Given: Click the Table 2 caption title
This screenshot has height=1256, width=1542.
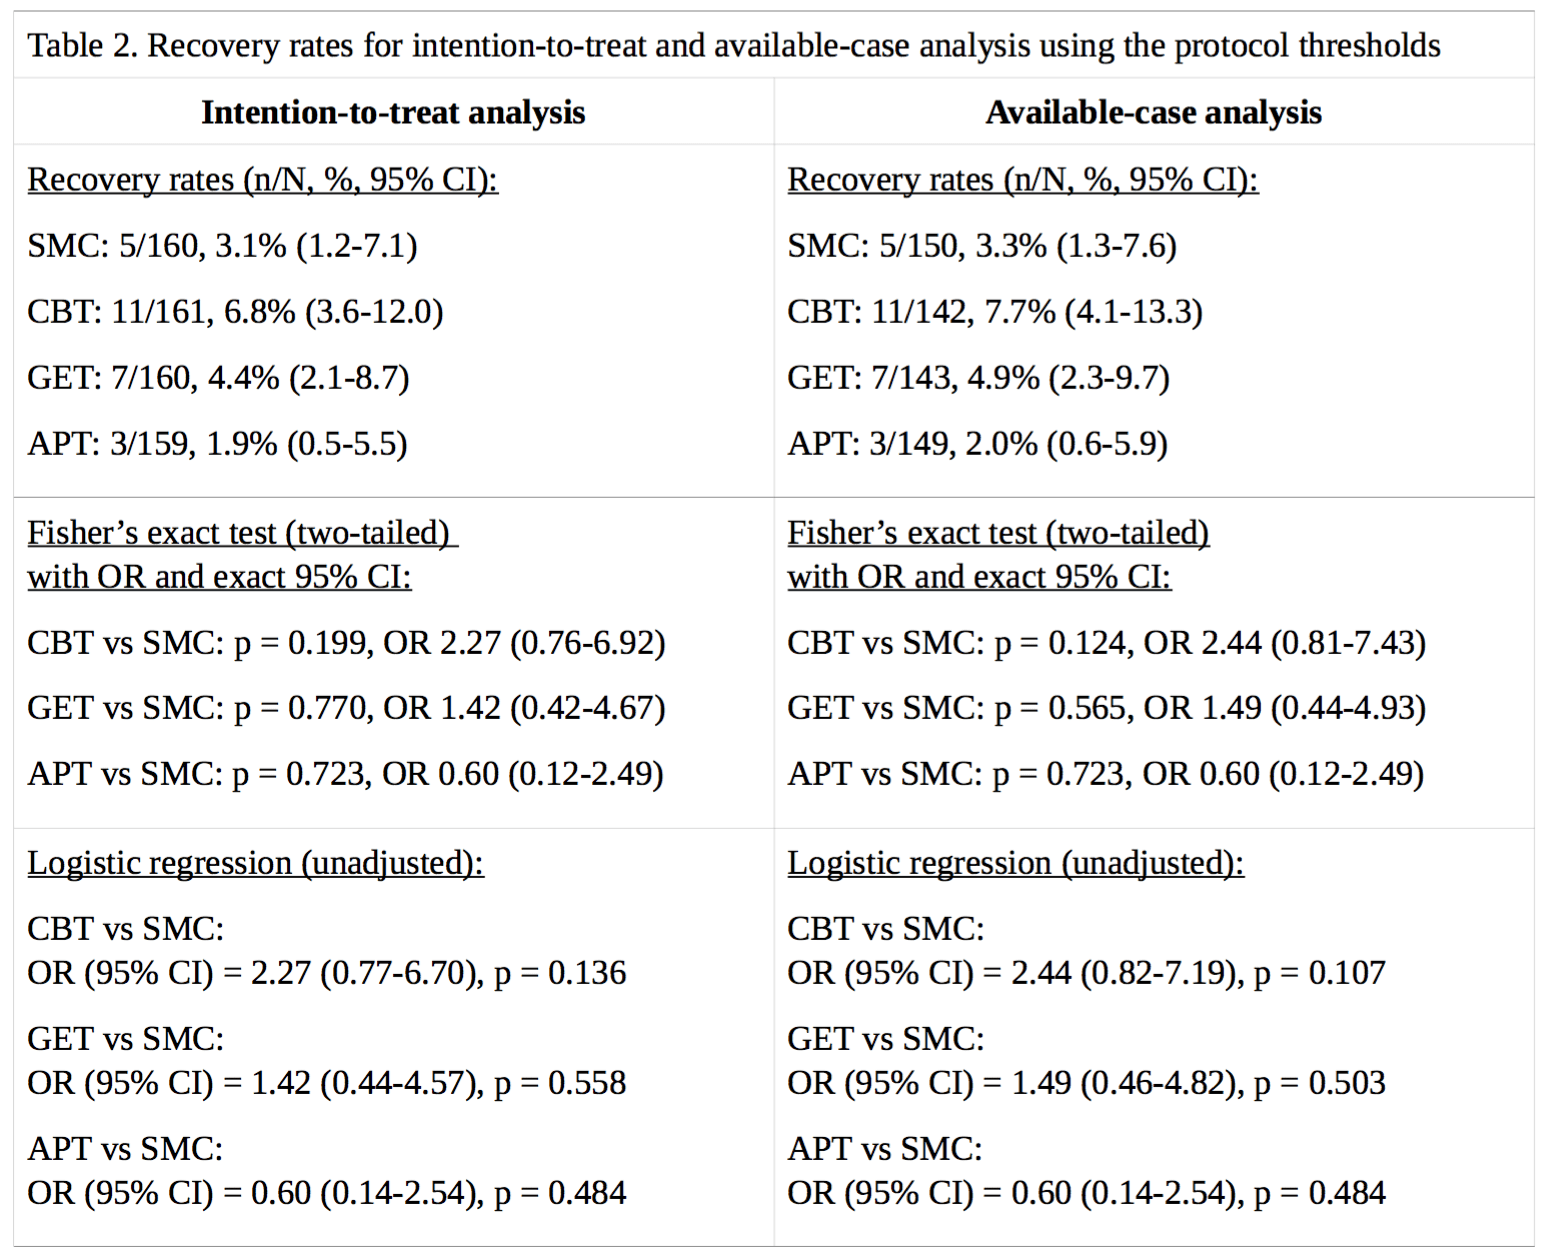Looking at the screenshot, I should [x=733, y=46].
